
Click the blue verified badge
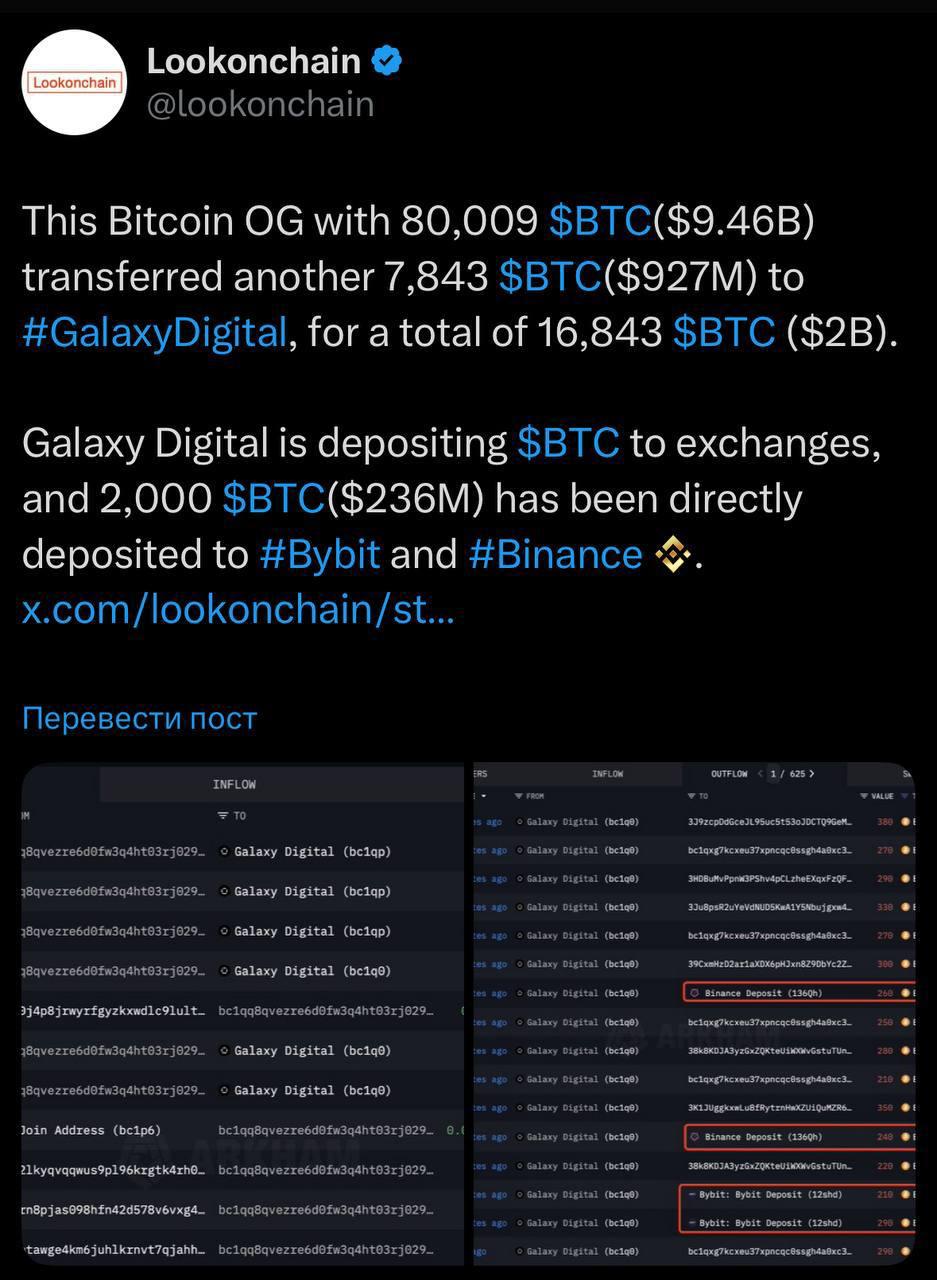387,61
